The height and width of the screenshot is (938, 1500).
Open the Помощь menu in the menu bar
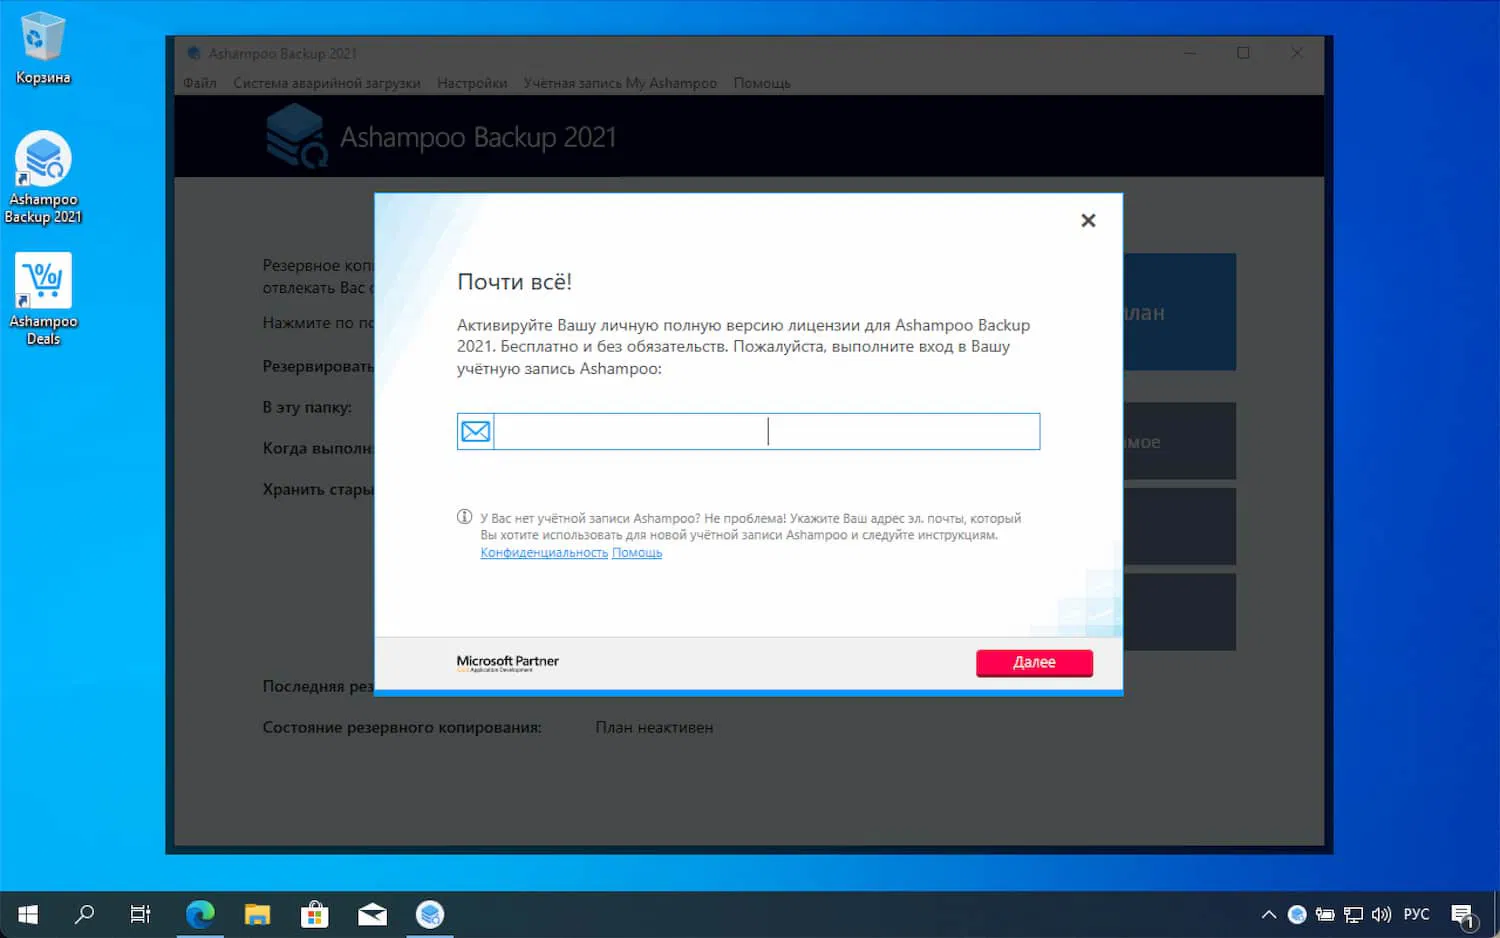pos(762,83)
